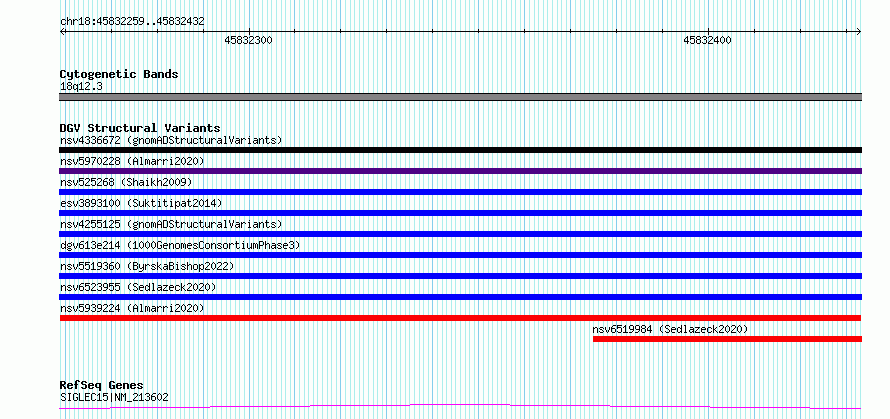Open variant label esv3893100 (Suktitipat2014)
The width and height of the screenshot is (890, 419).
pos(141,203)
